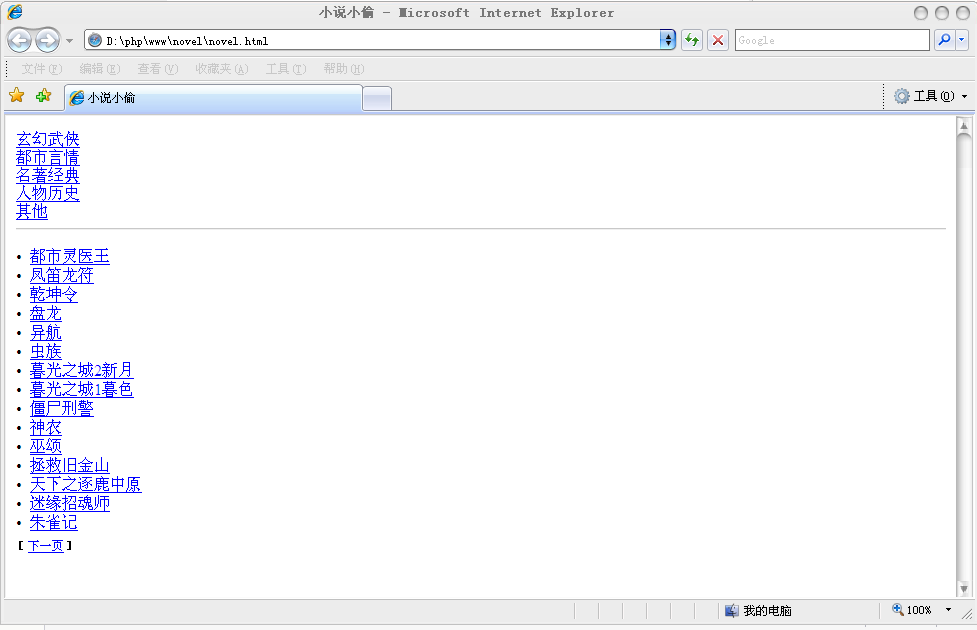Viewport: 977px width, 630px height.
Task: Open the zoom level dropdown arrow
Action: tap(948, 610)
